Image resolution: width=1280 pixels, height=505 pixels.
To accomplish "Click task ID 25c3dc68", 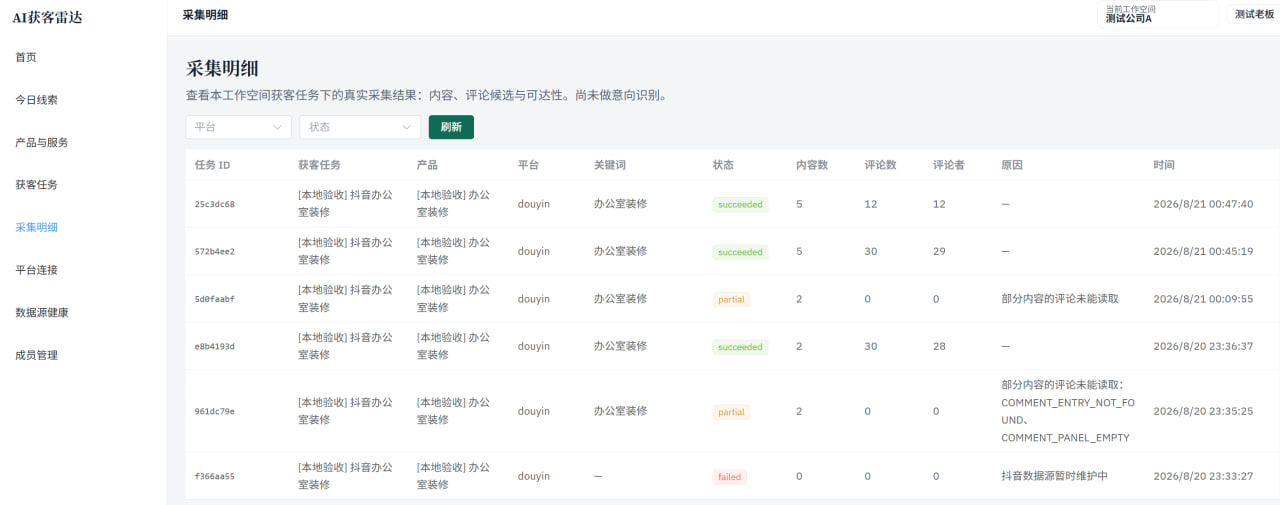I will click(x=215, y=204).
